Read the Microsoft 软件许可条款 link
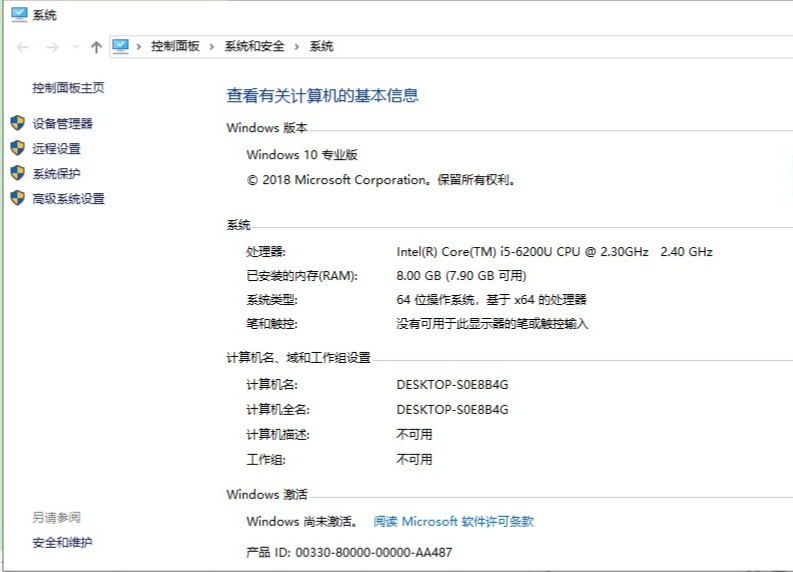This screenshot has width=793, height=572. pos(453,521)
